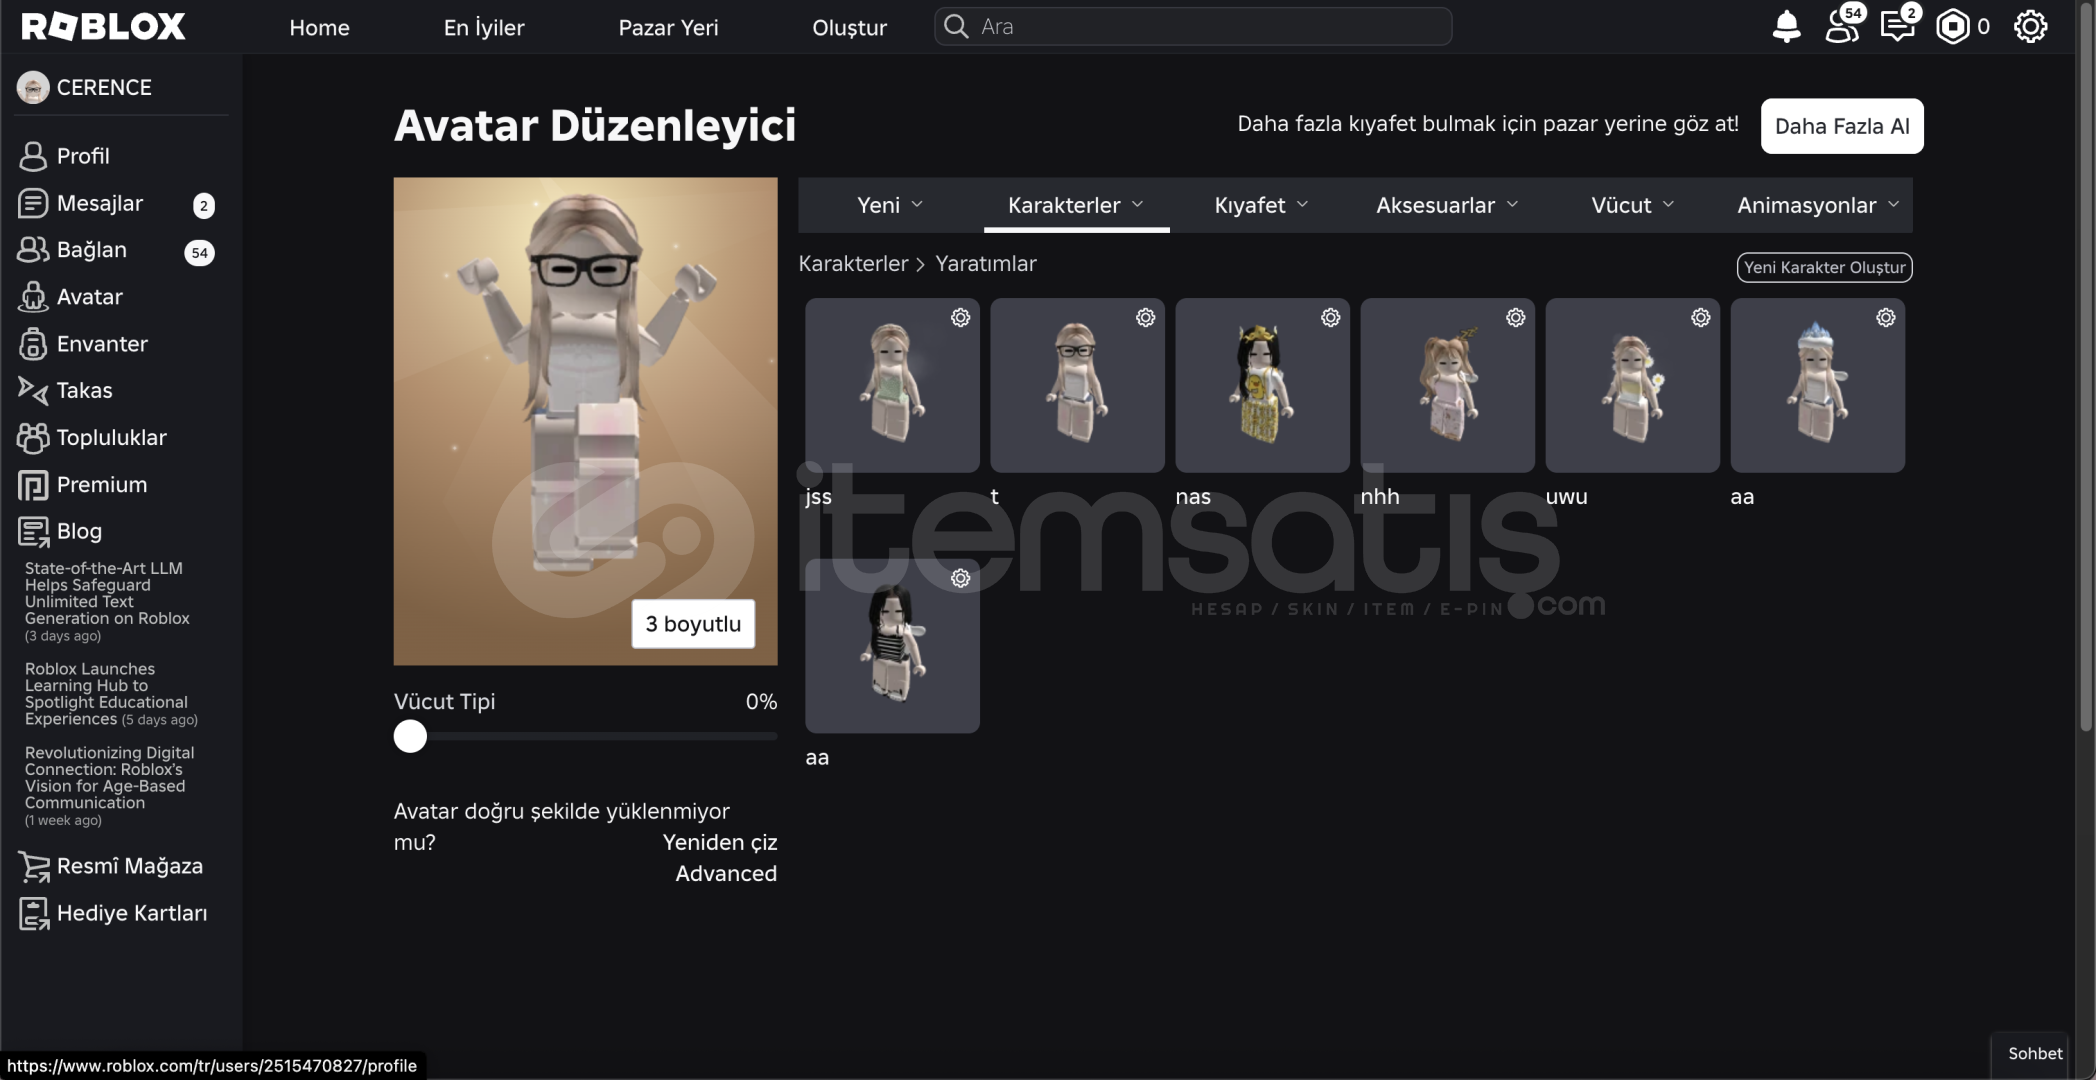
Task: Open settings gear on nhh character
Action: (x=1515, y=318)
